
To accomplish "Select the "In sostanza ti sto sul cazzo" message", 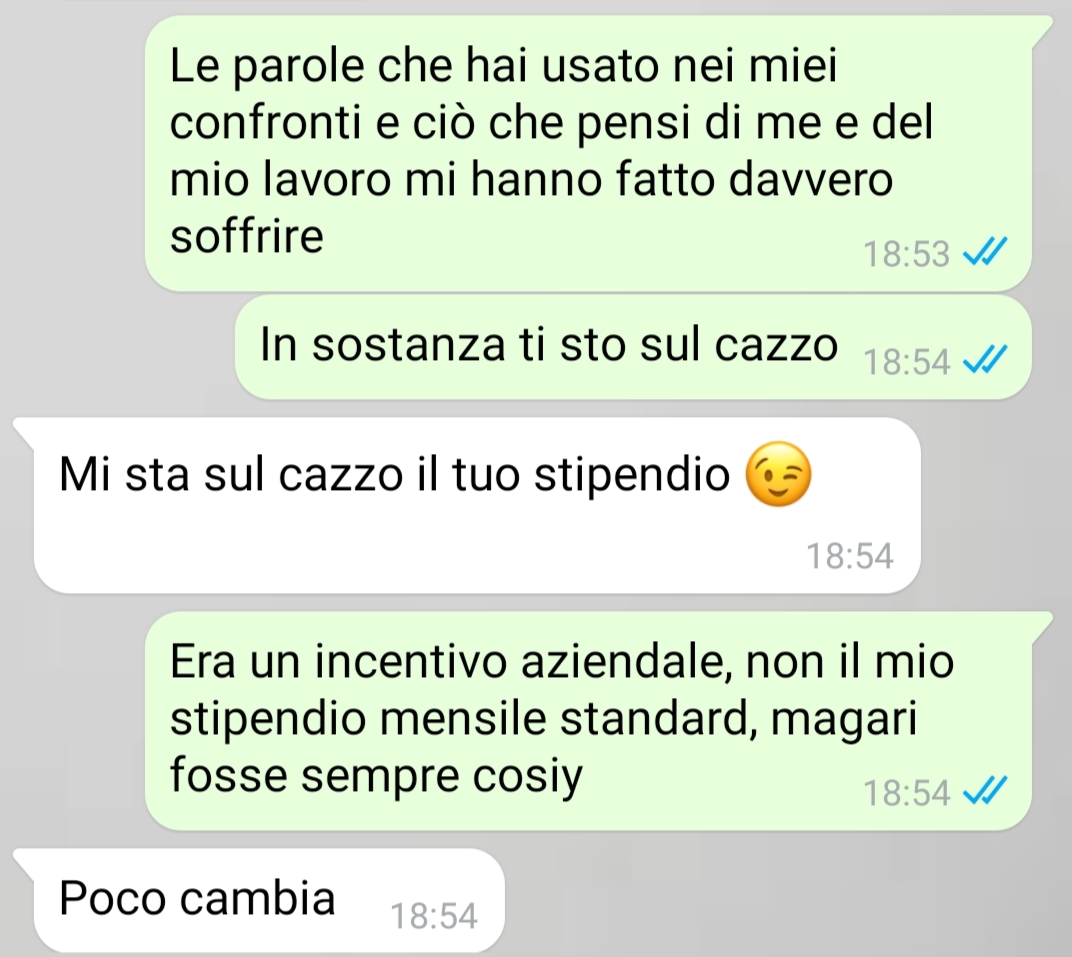I will [x=633, y=347].
